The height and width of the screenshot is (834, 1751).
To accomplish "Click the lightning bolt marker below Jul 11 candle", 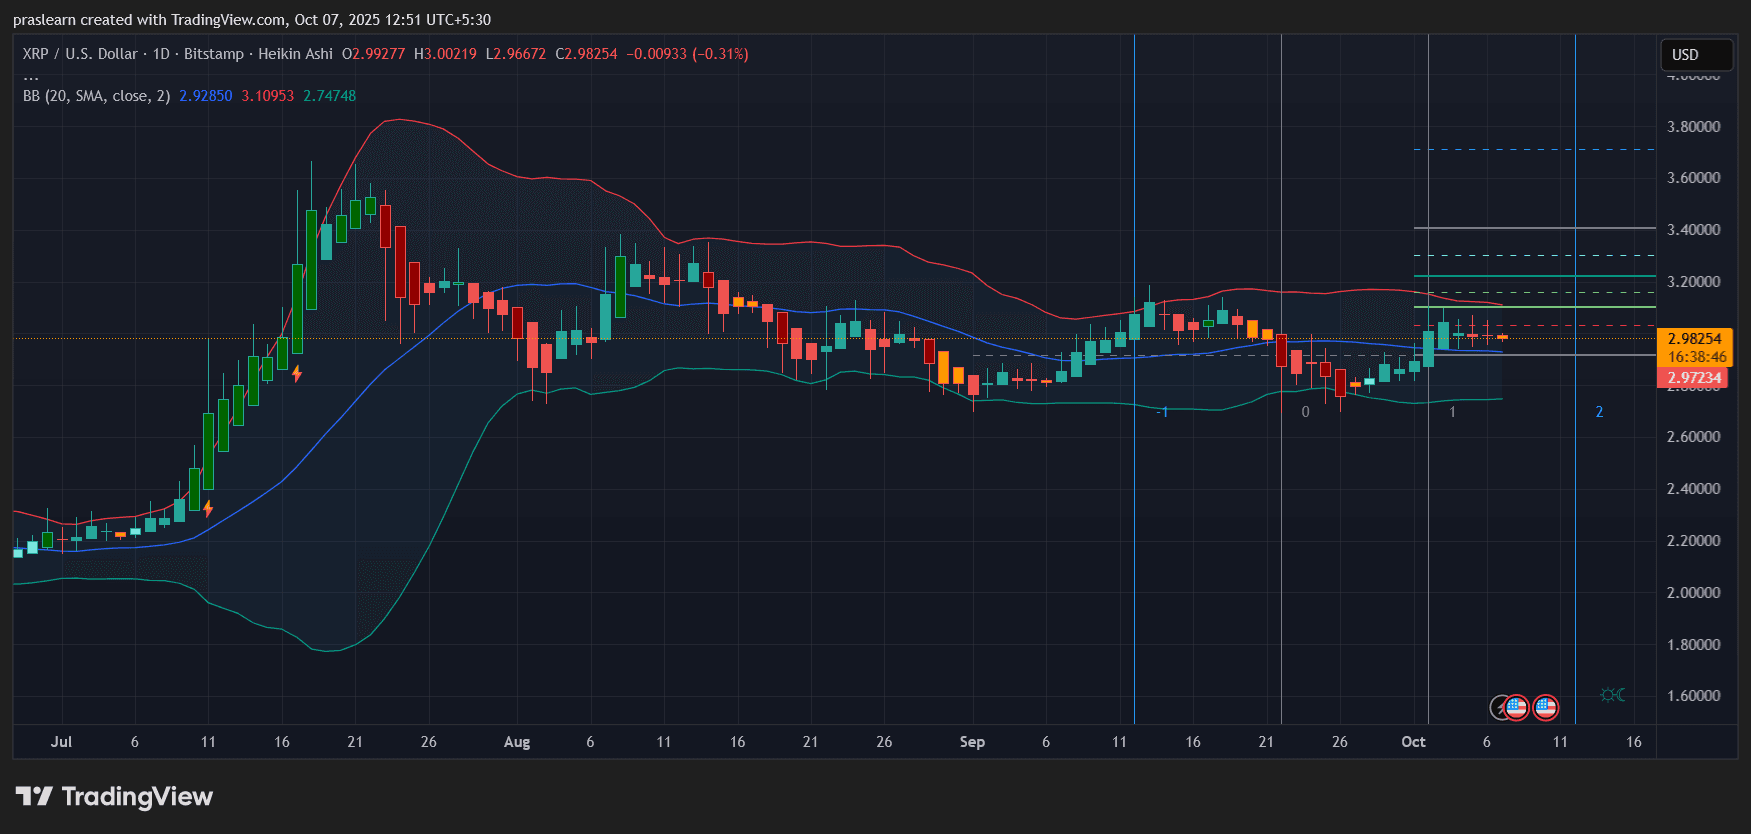I will point(208,508).
